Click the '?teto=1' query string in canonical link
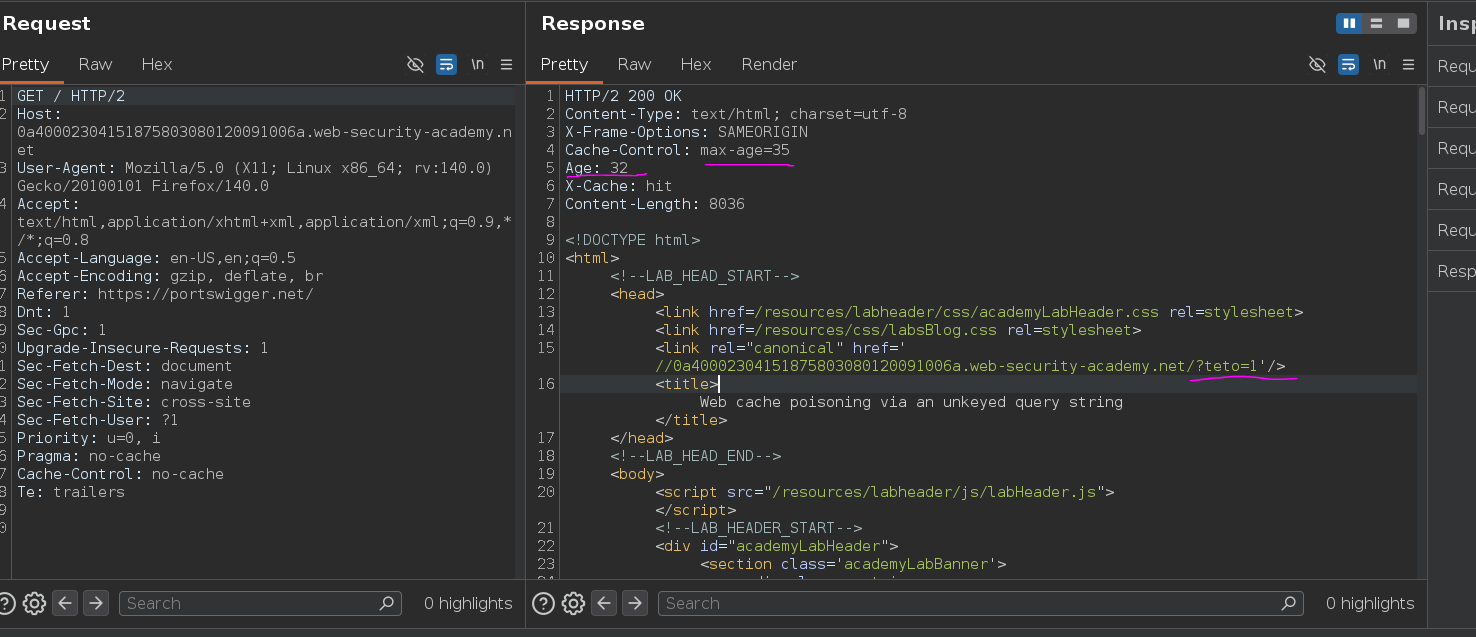 1227,366
